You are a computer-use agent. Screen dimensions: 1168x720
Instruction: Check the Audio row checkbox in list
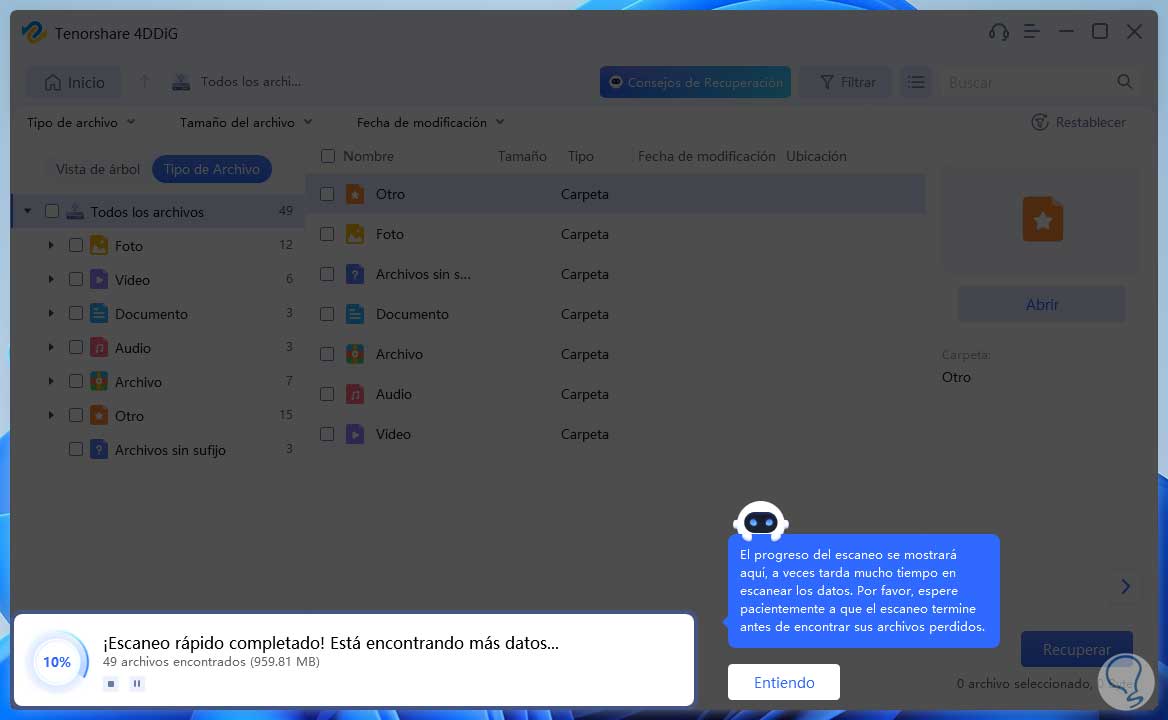[327, 394]
